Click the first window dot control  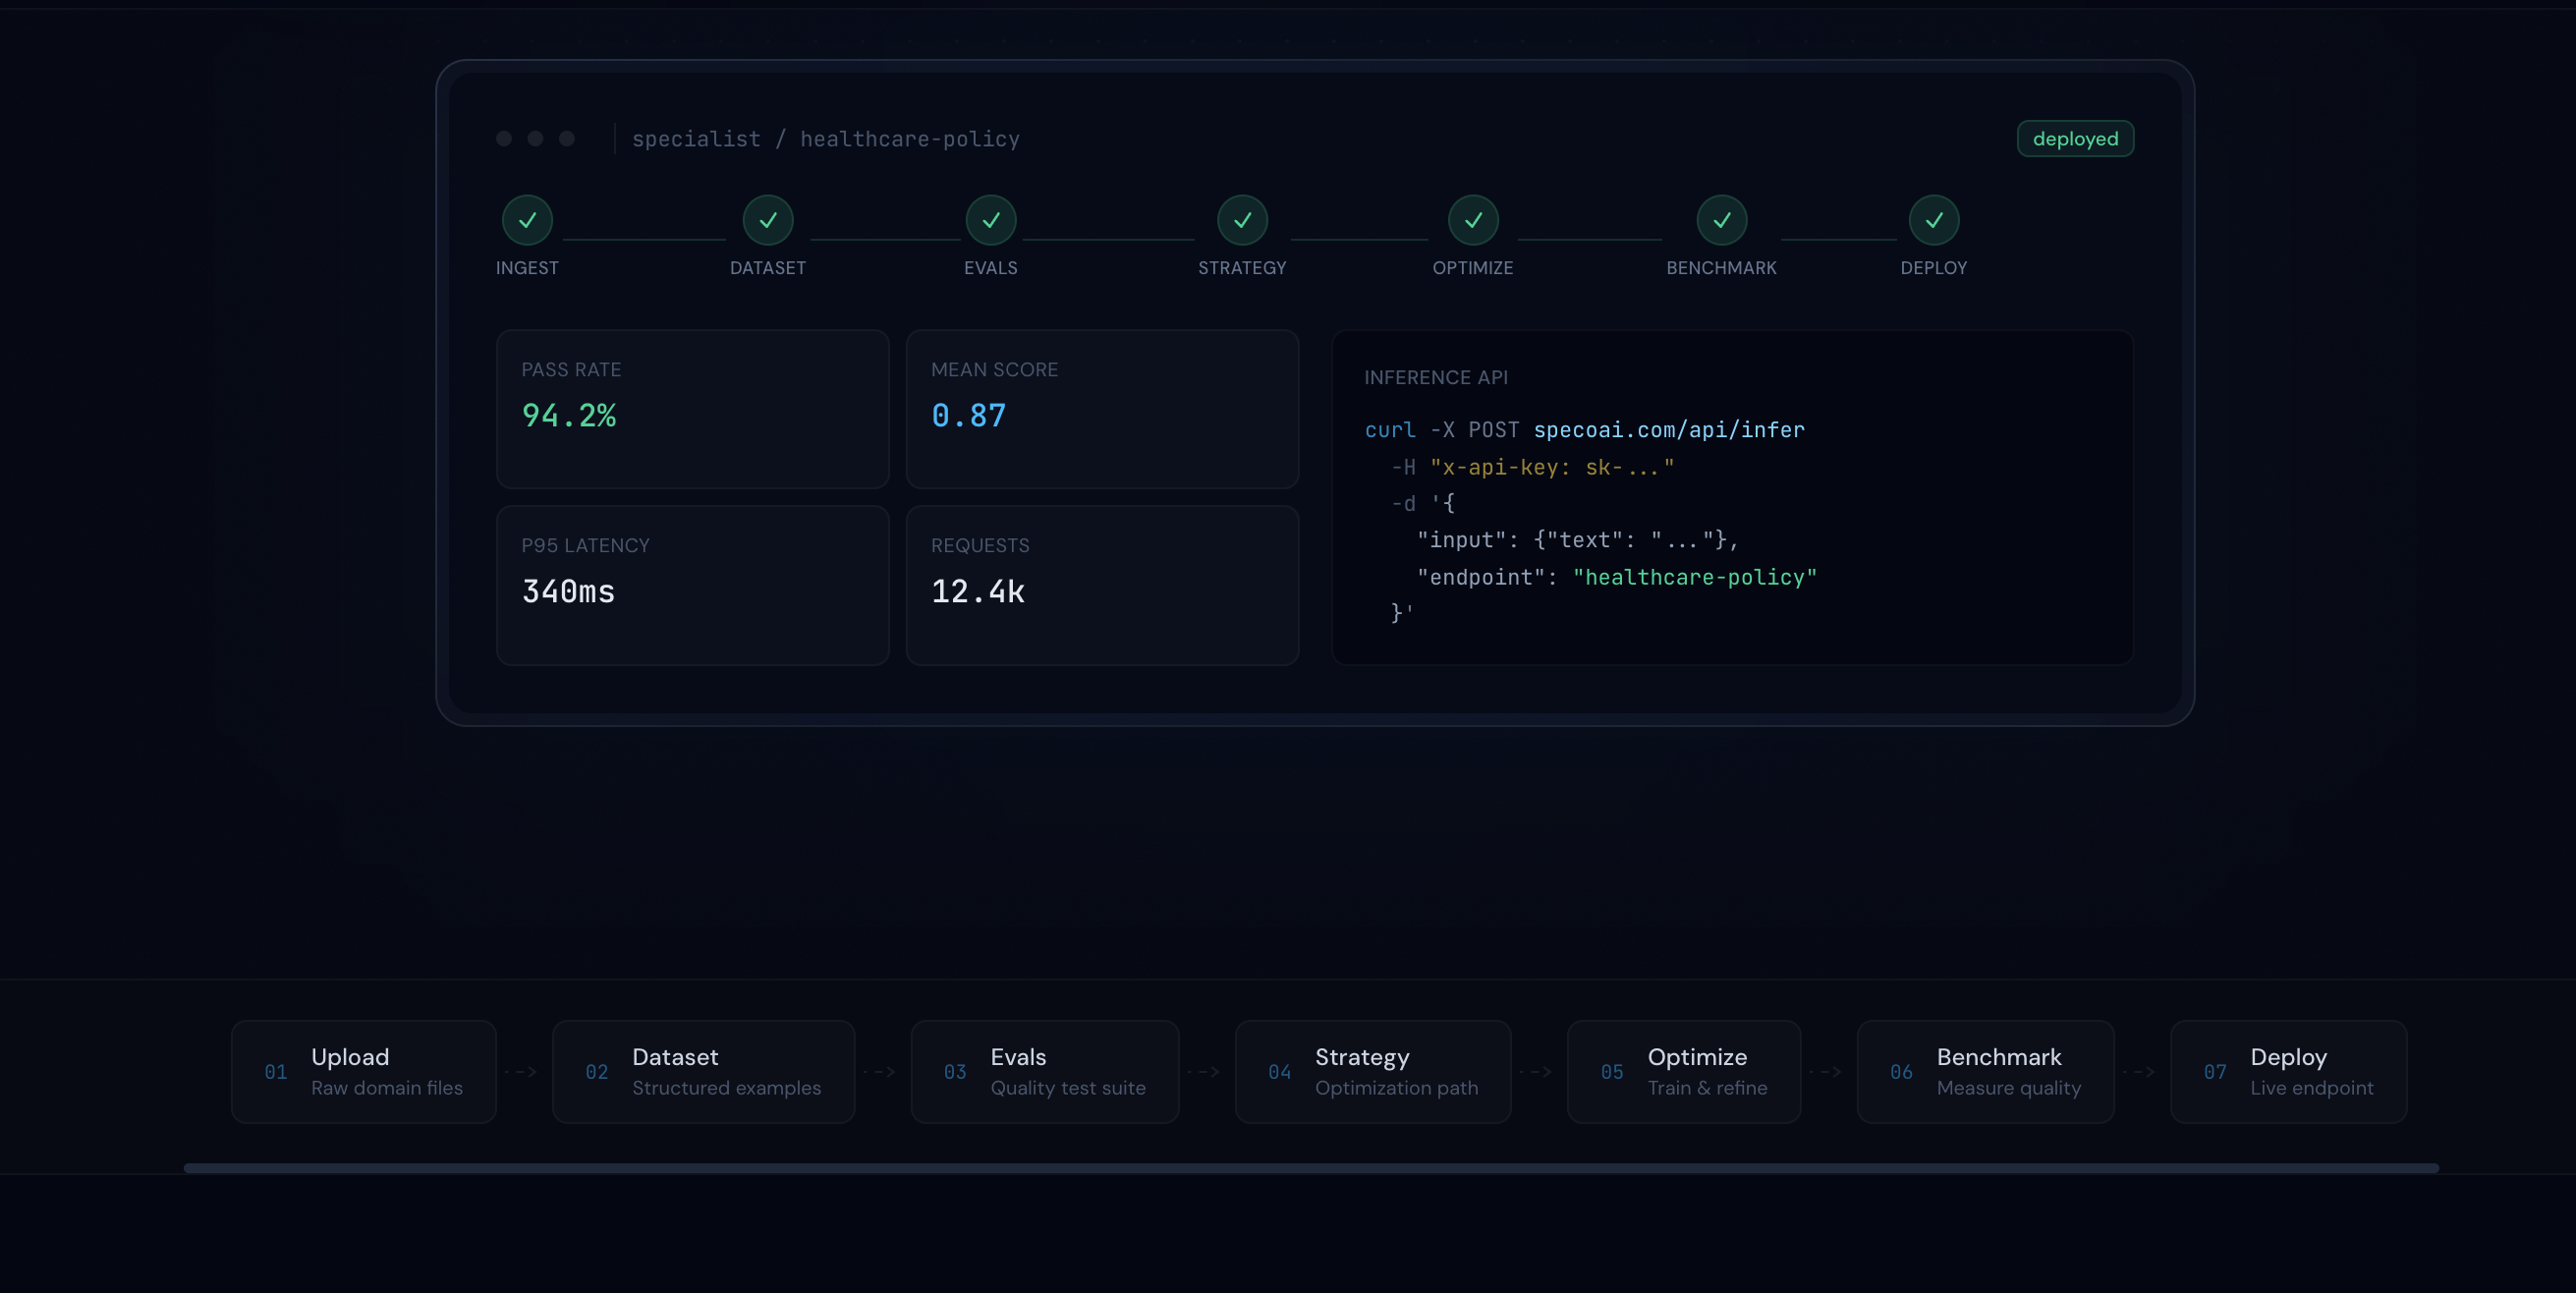point(503,139)
